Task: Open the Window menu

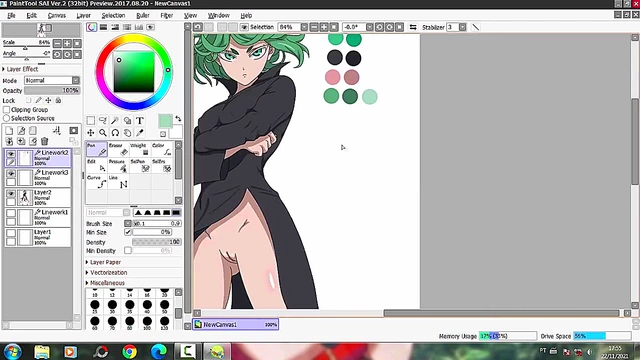Action: pos(219,16)
